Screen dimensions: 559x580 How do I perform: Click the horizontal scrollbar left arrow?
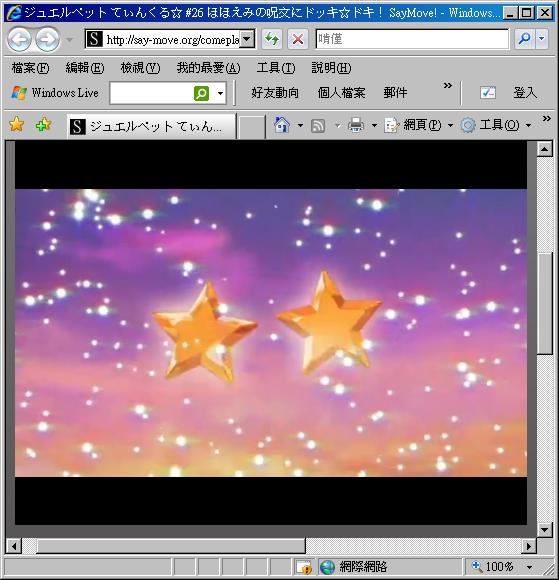[x=14, y=546]
